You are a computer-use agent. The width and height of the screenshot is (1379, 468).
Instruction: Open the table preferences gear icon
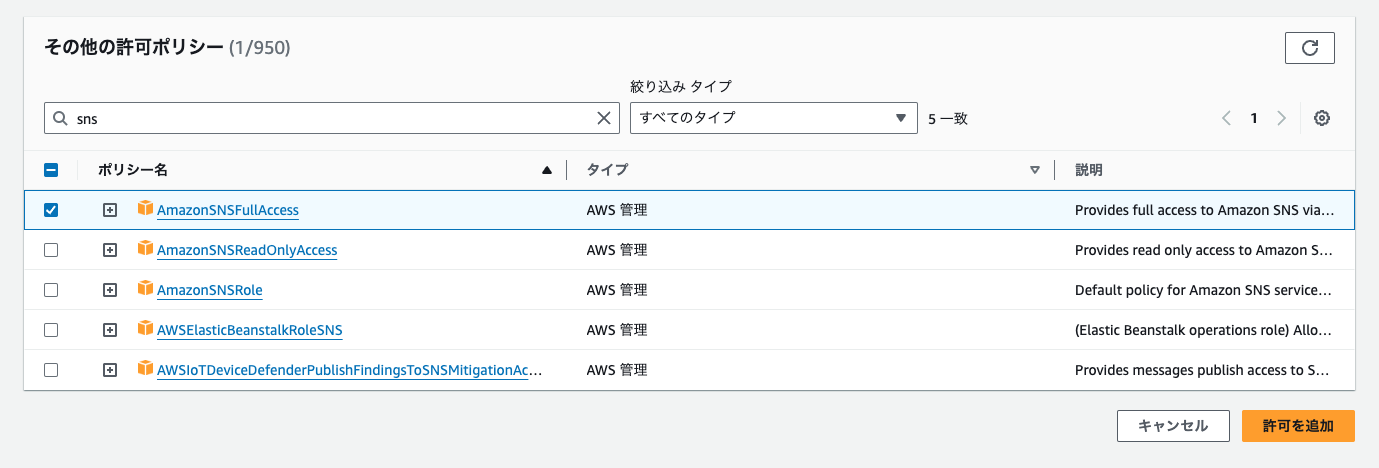click(1322, 118)
